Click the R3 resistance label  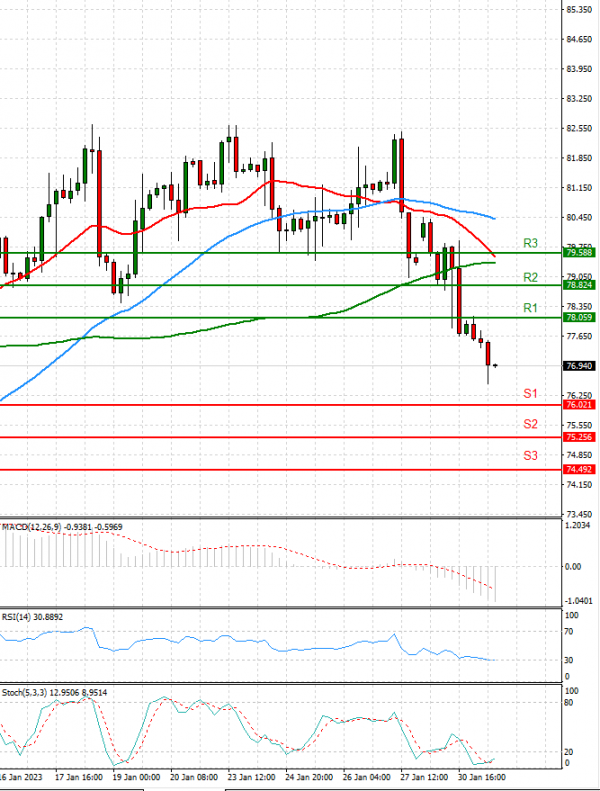point(530,244)
